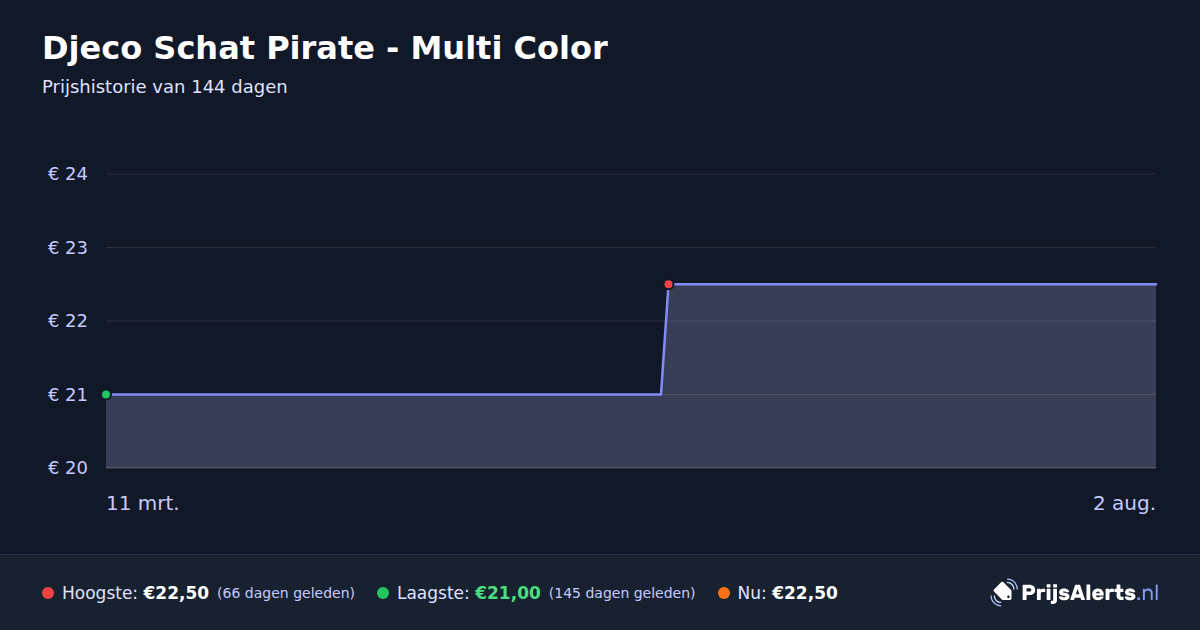The width and height of the screenshot is (1200, 630).
Task: Click the orange dot beside Nu
Action: [724, 593]
